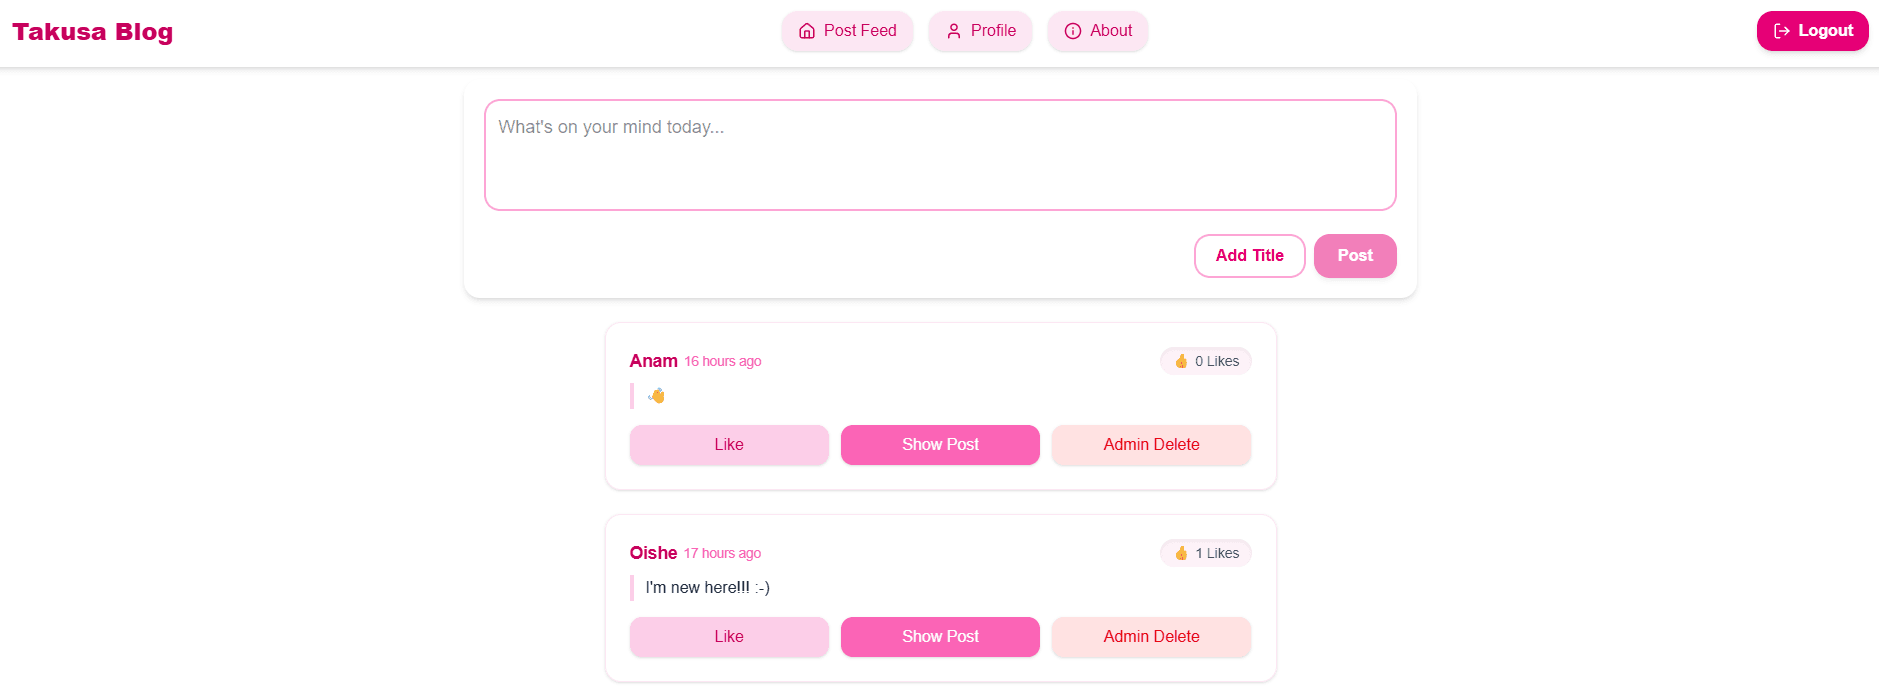This screenshot has height=688, width=1879.
Task: Click the person icon beside Profile
Action: click(x=954, y=31)
